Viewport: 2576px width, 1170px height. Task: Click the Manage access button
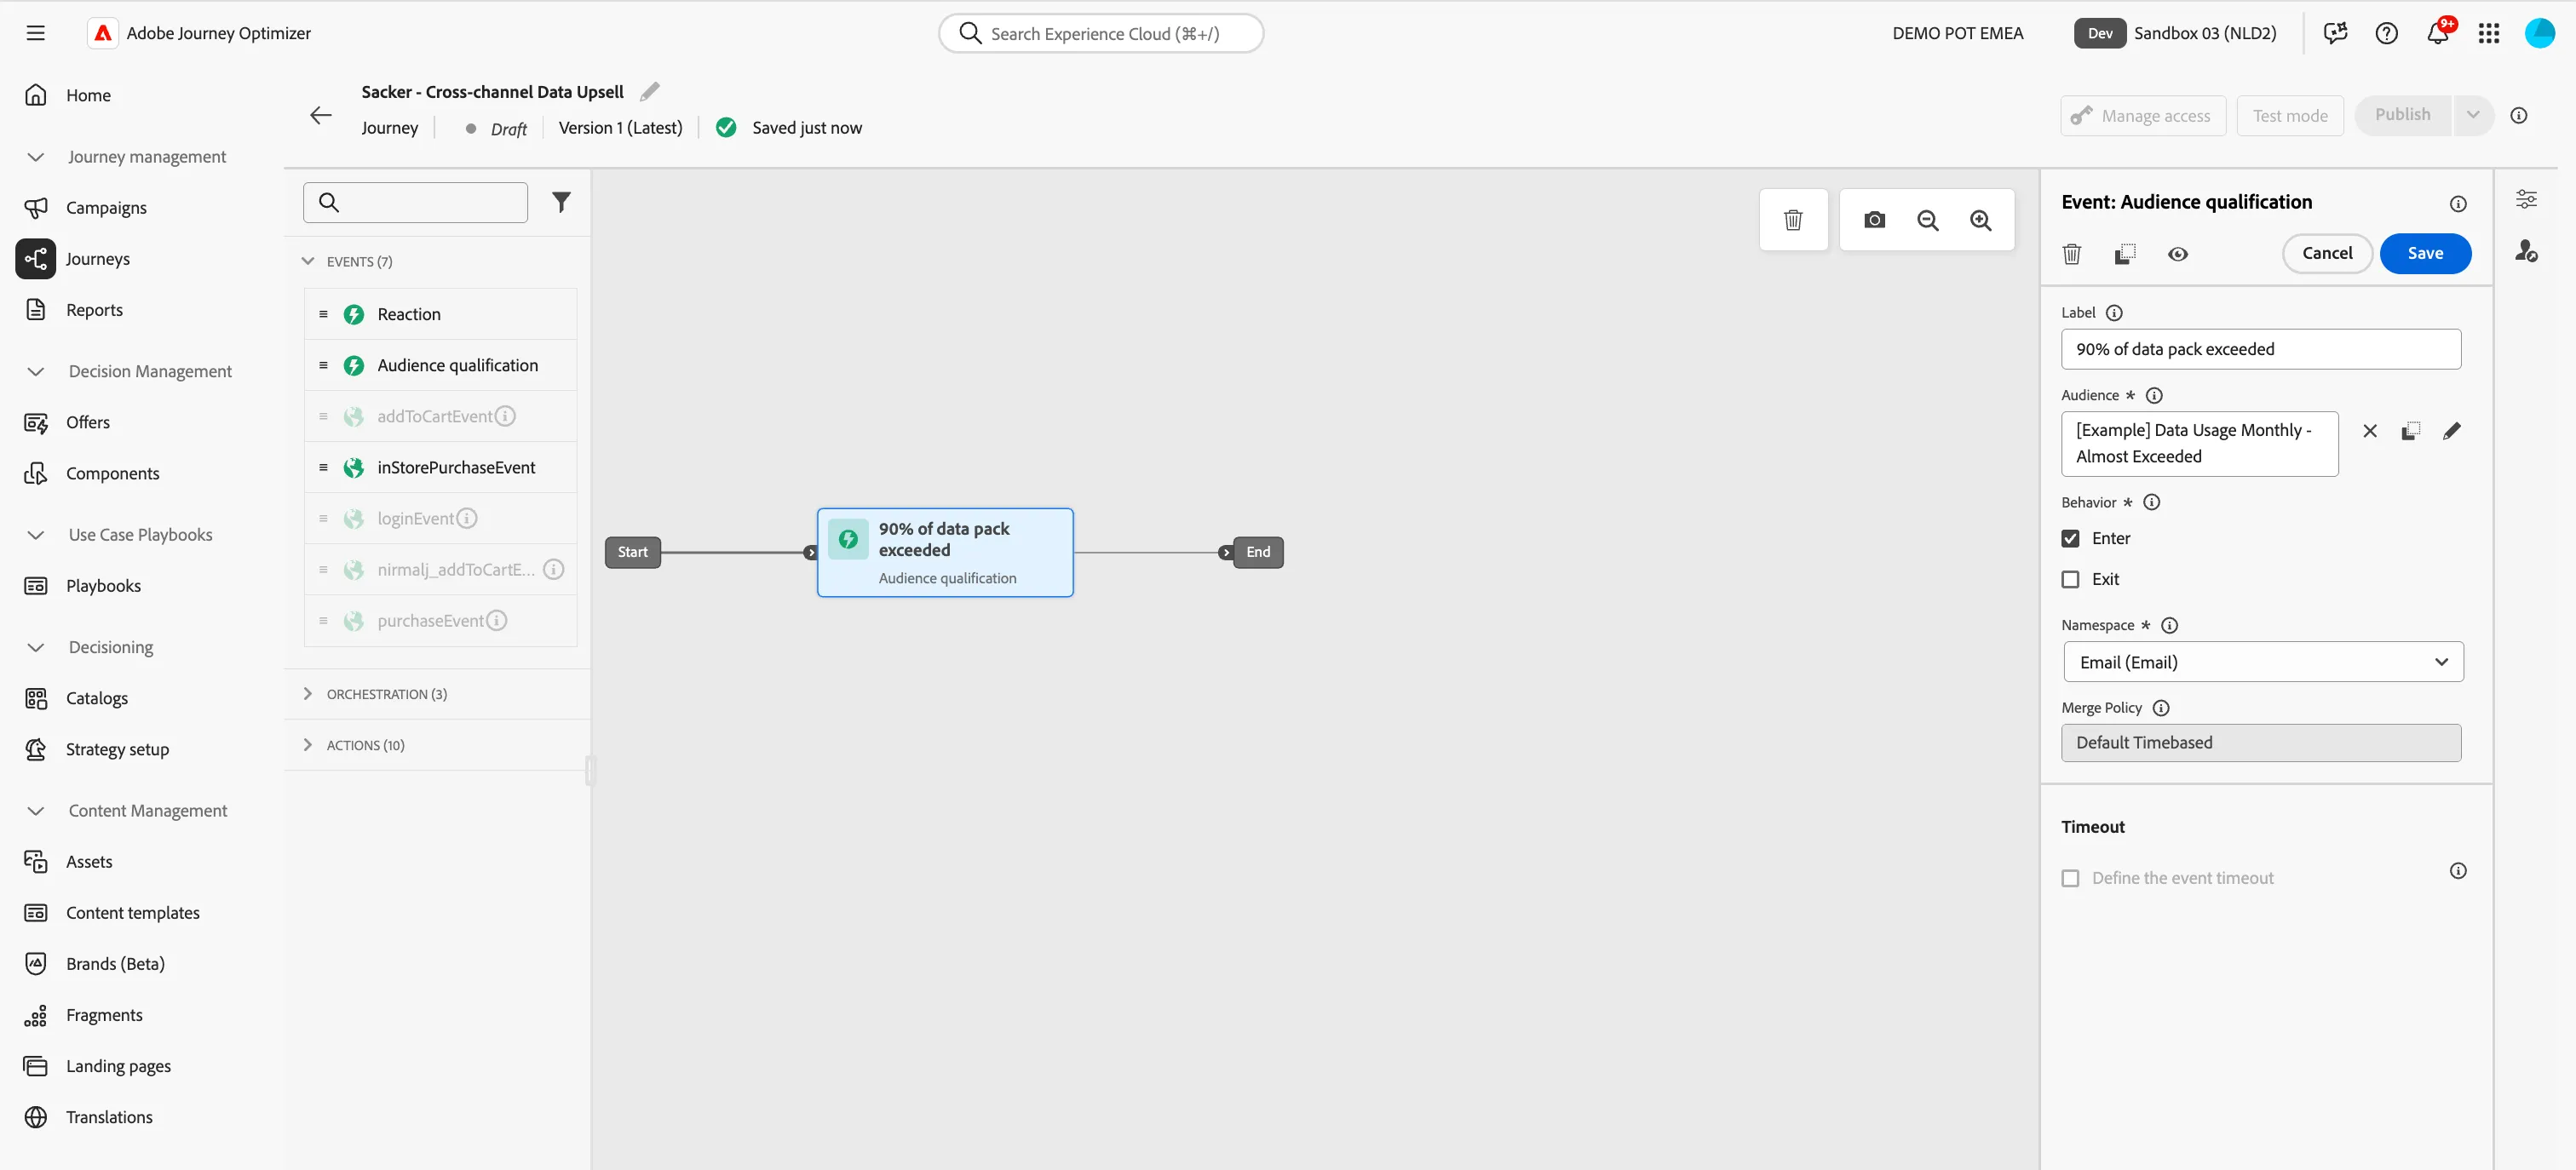coord(2143,116)
